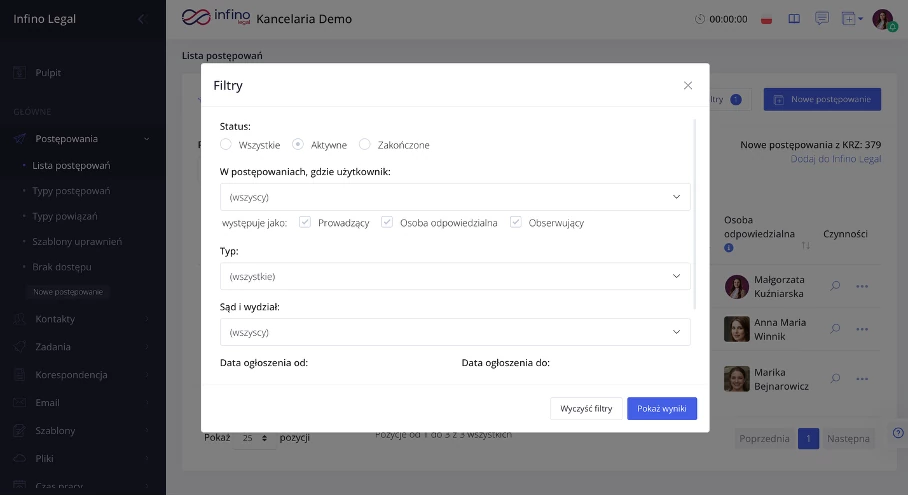The height and width of the screenshot is (496, 908).
Task: Open the user avatar profile menu
Action: tap(884, 20)
